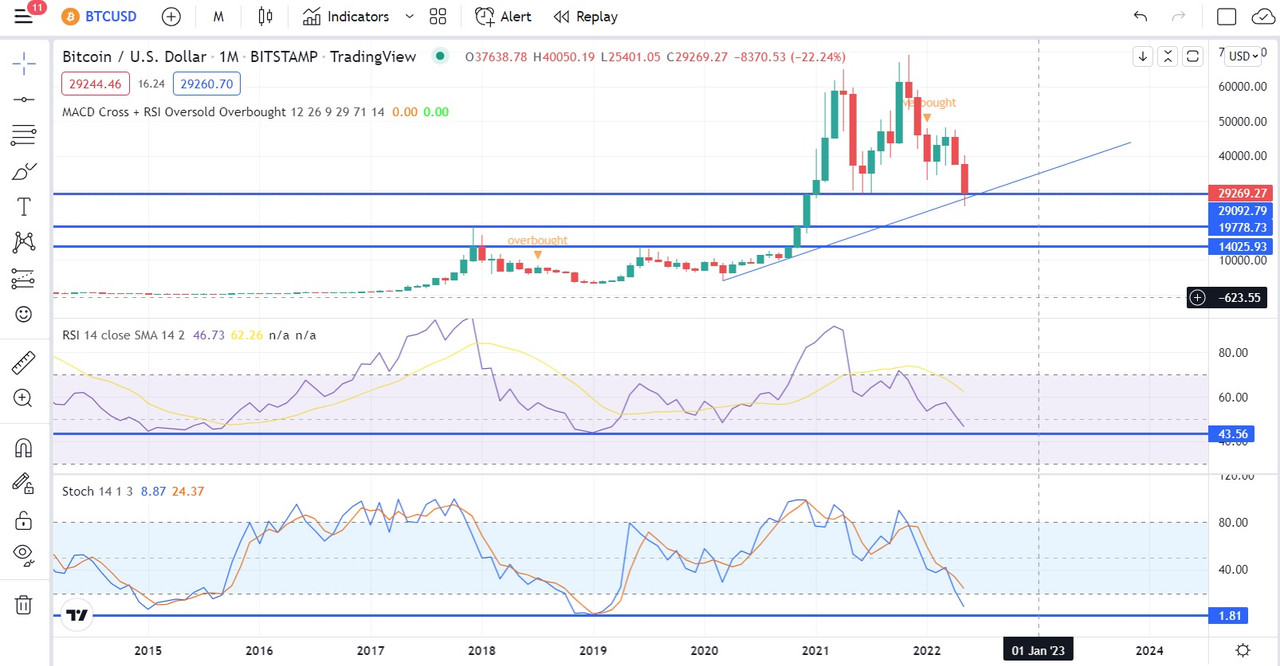The width and height of the screenshot is (1280, 666).
Task: Open layout setup square icon
Action: tap(1226, 16)
